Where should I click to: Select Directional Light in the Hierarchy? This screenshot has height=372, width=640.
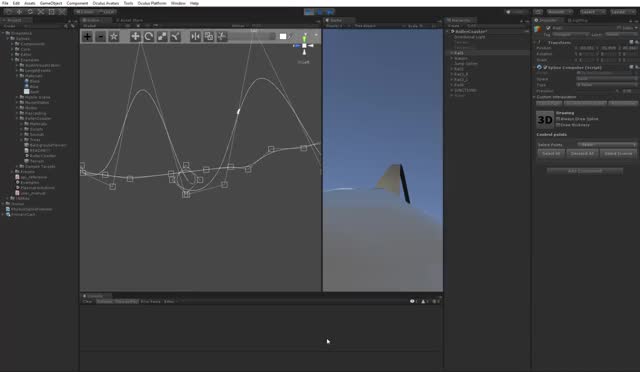(469, 37)
